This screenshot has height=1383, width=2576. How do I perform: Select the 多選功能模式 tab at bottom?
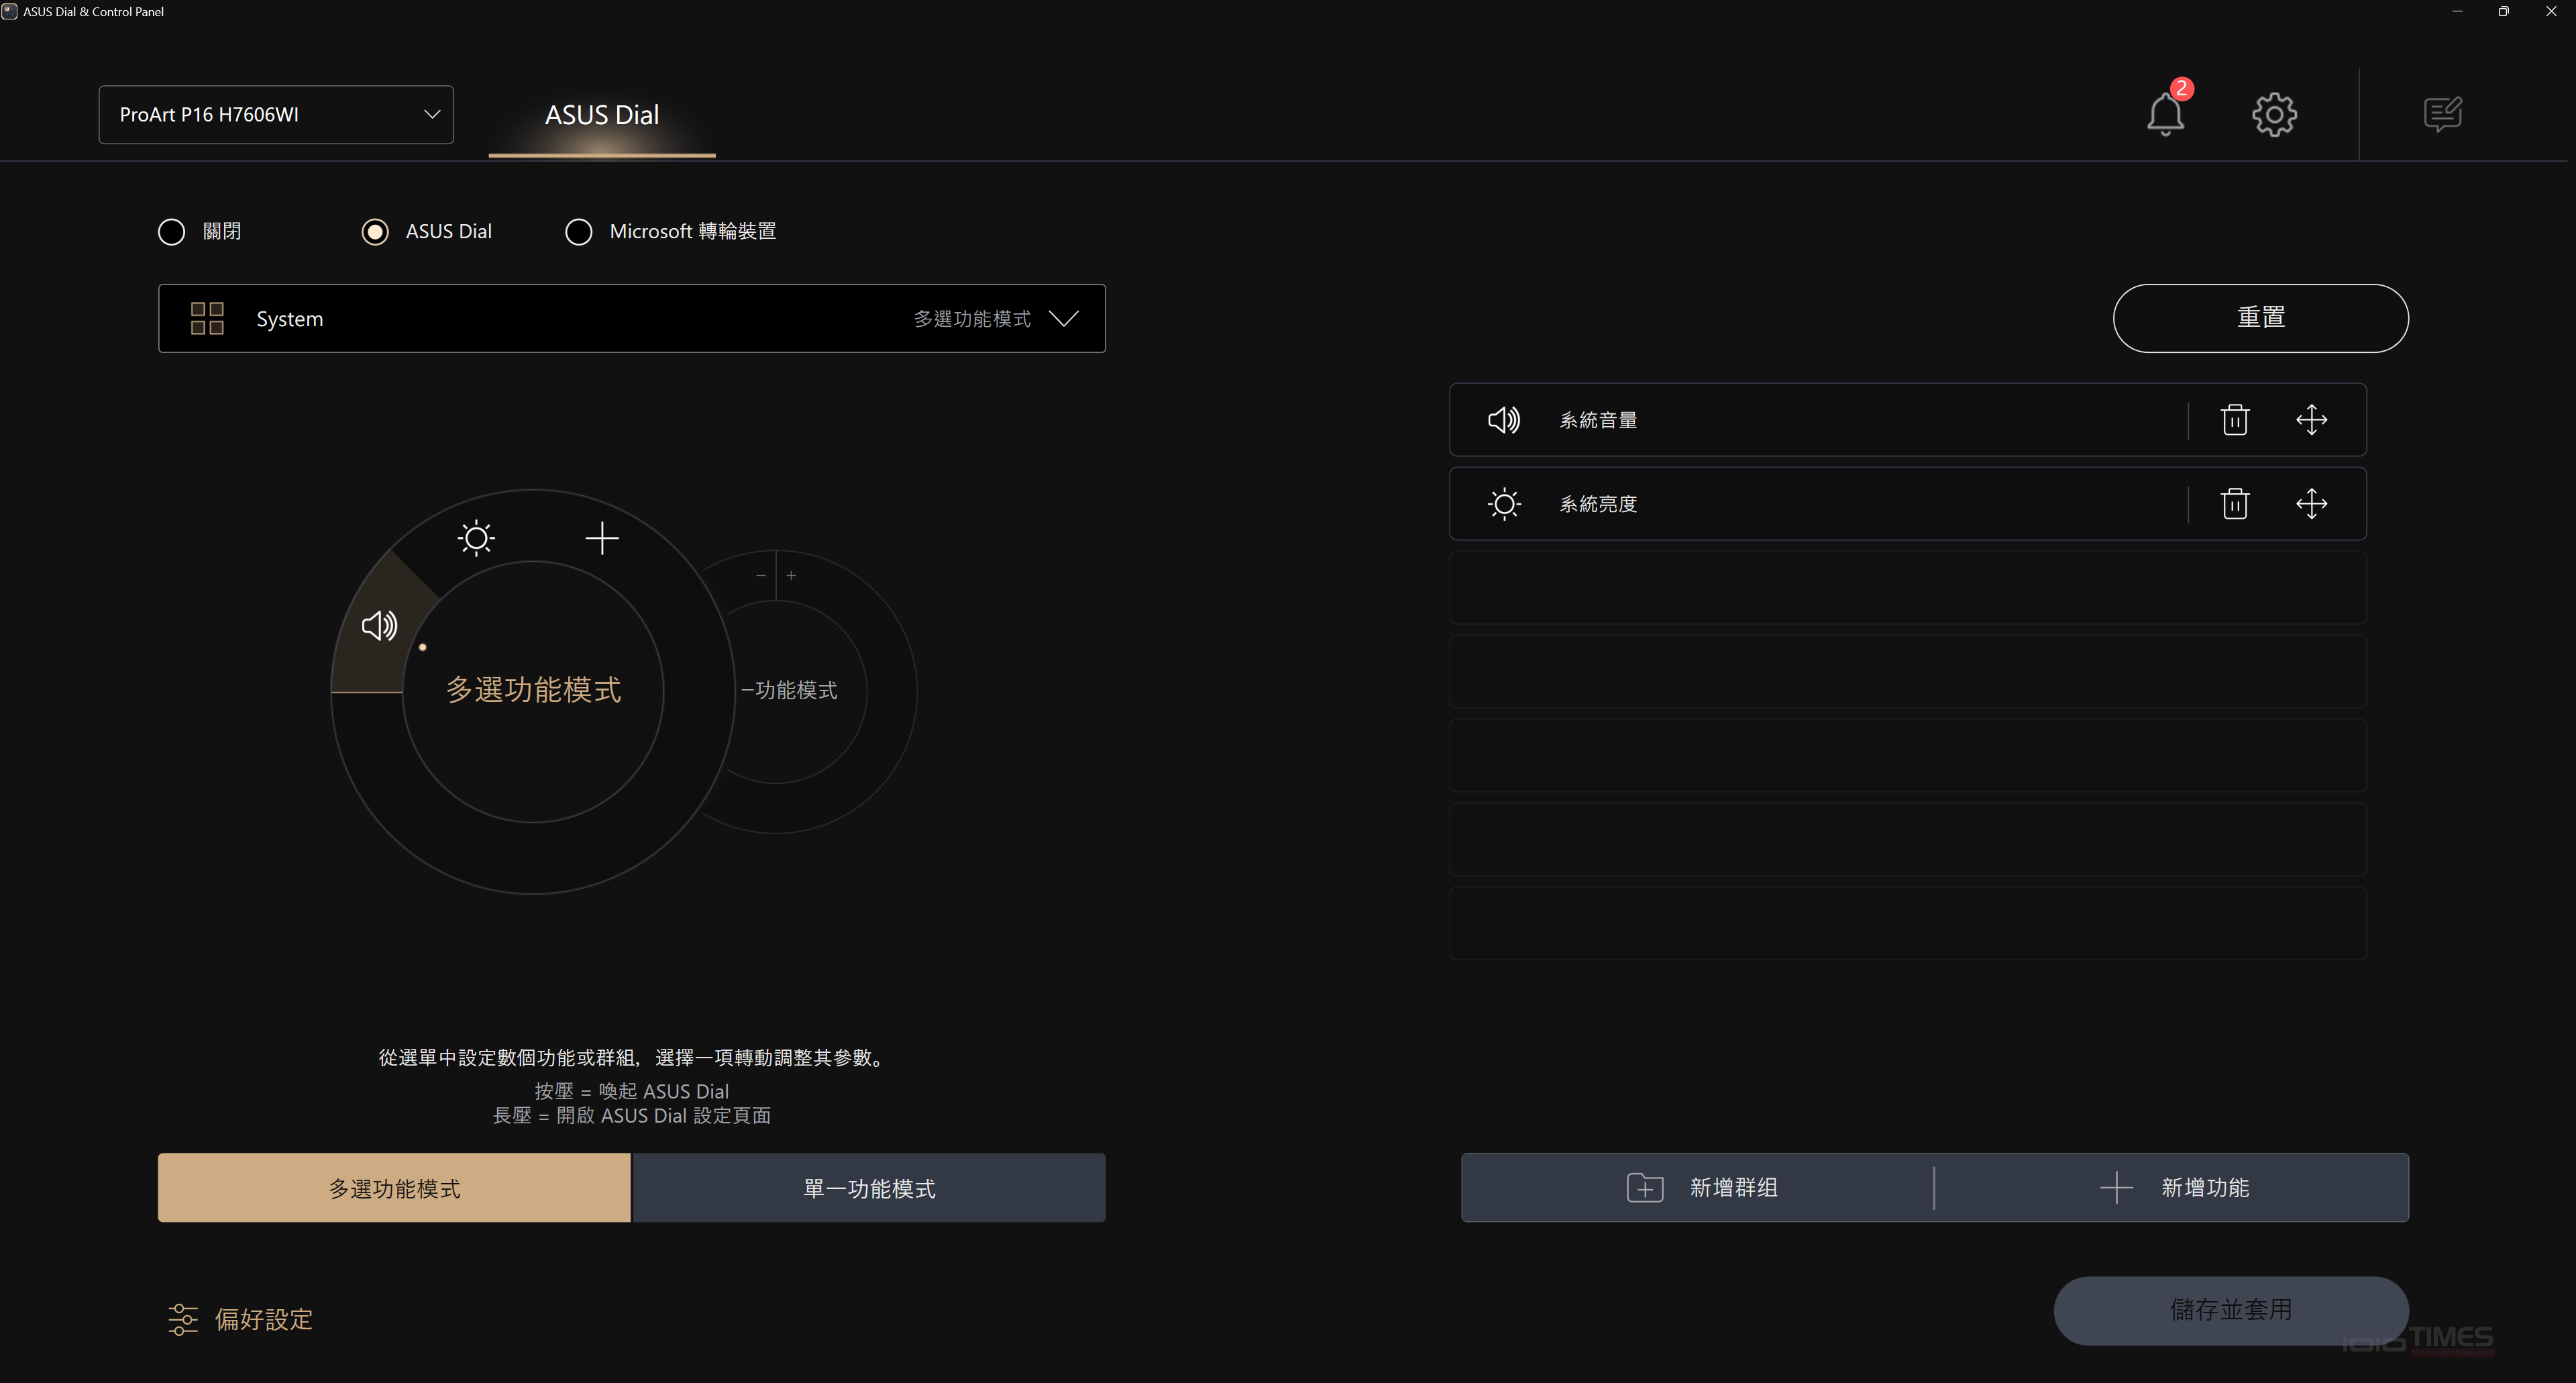pyautogui.click(x=394, y=1188)
